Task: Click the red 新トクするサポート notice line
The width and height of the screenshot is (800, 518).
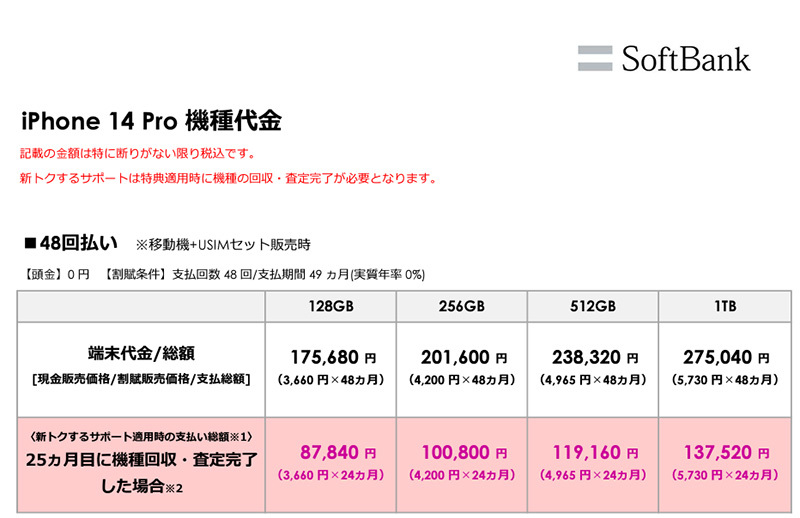Action: 228,179
